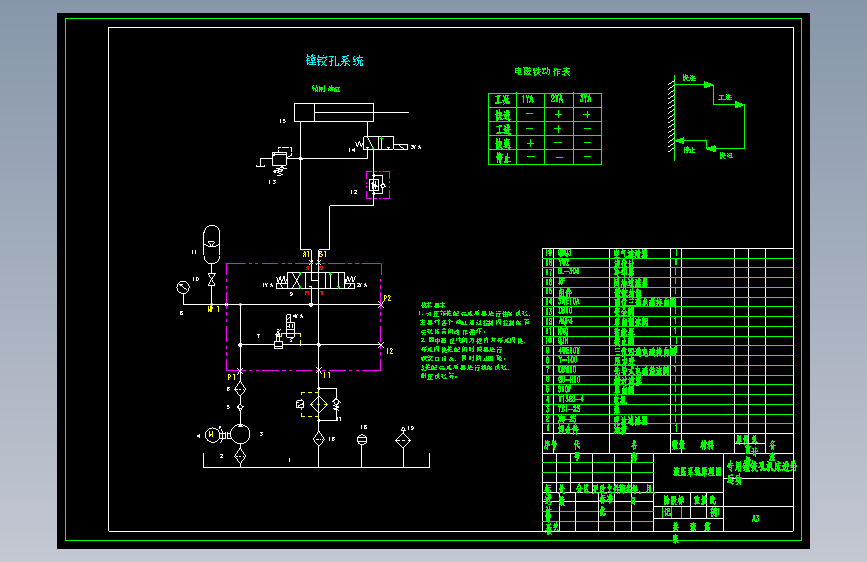Pick the solenoid relief valve numbered 7
This screenshot has width=867, height=562.
coord(288,331)
